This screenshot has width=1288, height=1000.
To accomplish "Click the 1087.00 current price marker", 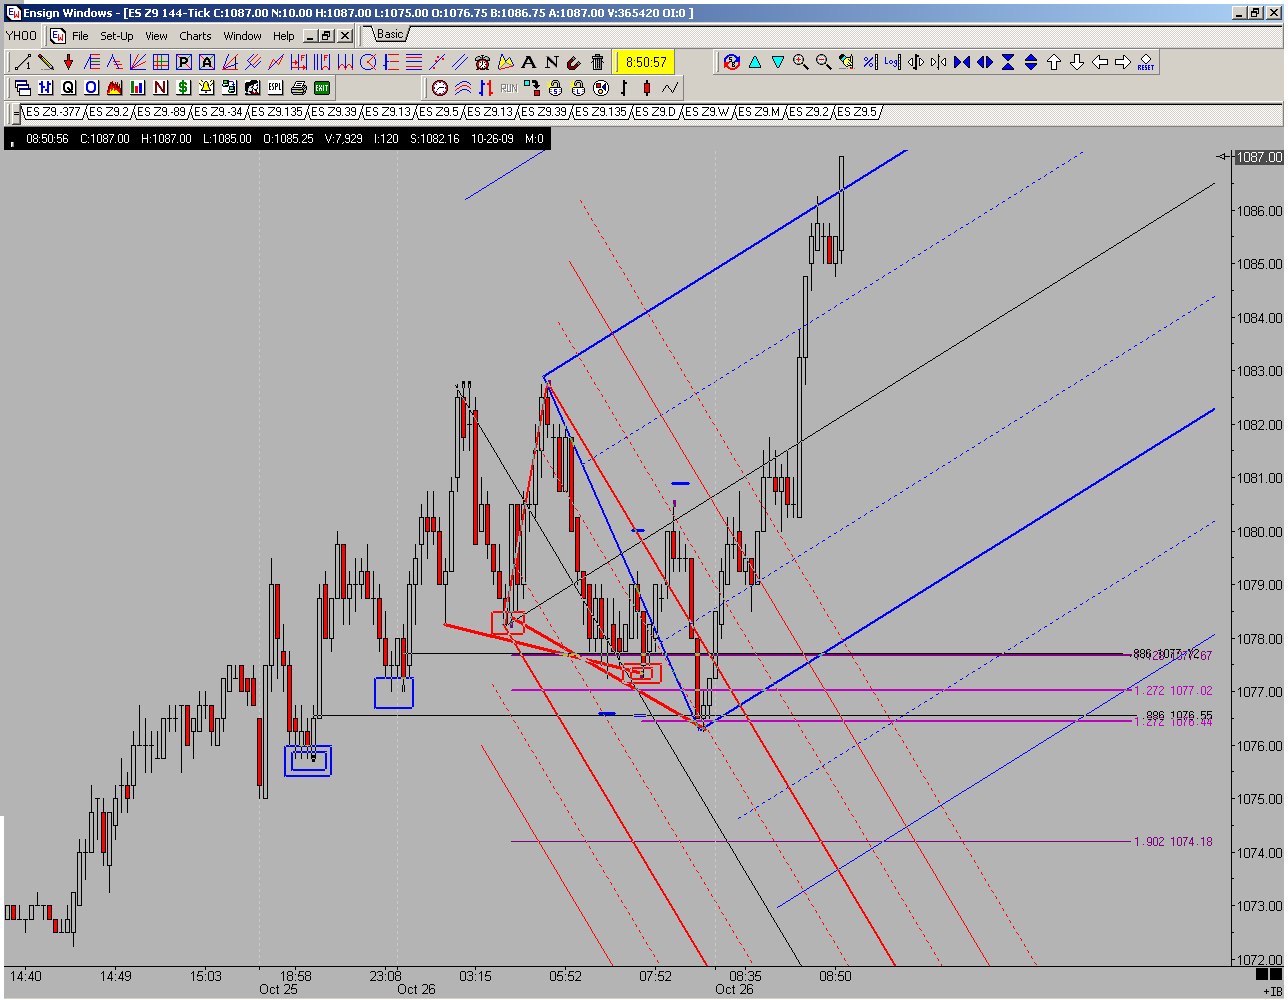I will pyautogui.click(x=1258, y=157).
